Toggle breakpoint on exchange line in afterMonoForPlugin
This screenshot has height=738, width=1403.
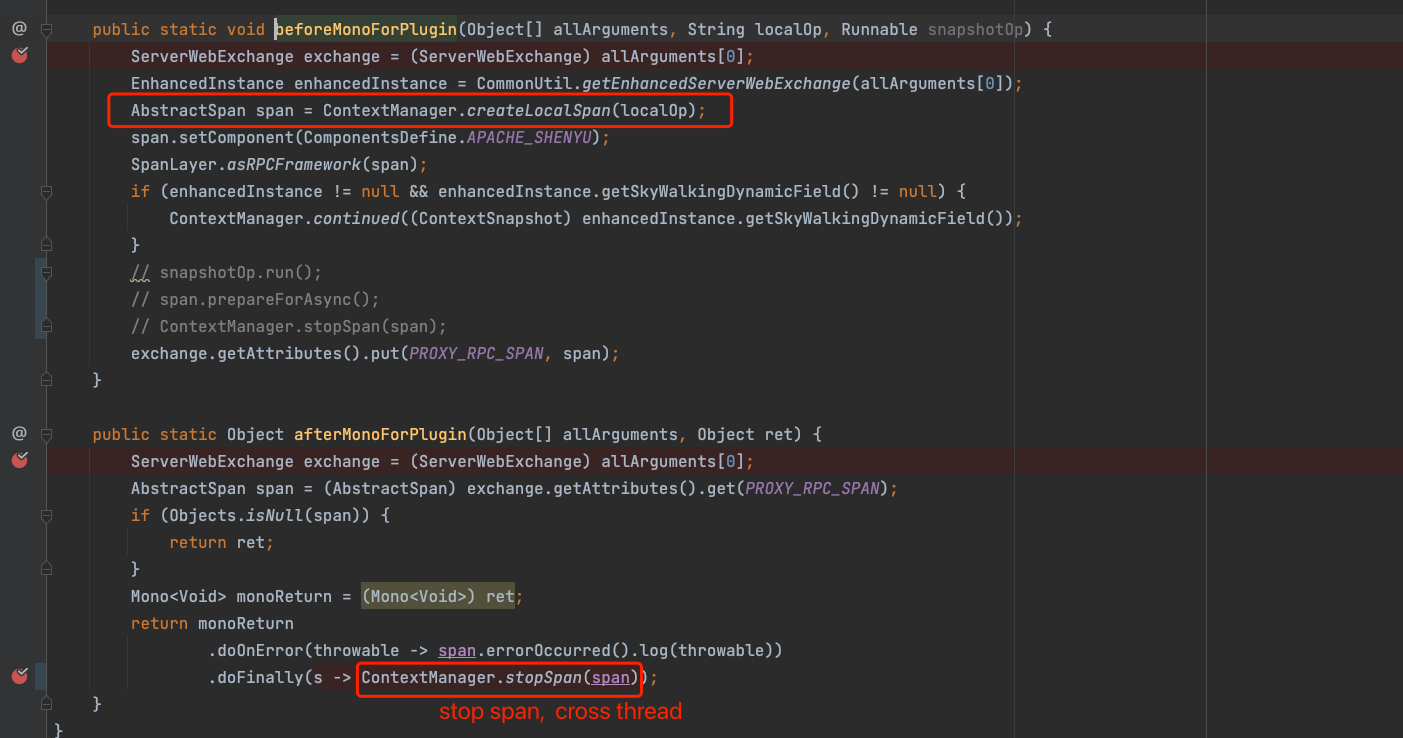click(19, 460)
